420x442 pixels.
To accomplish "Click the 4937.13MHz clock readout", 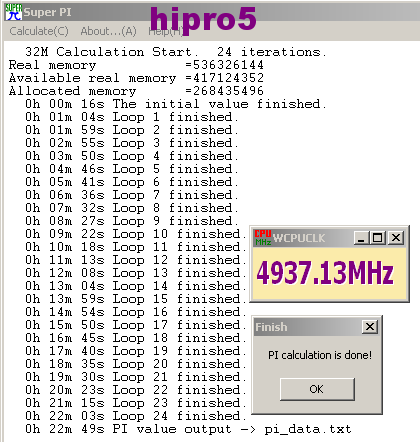I will click(x=325, y=273).
